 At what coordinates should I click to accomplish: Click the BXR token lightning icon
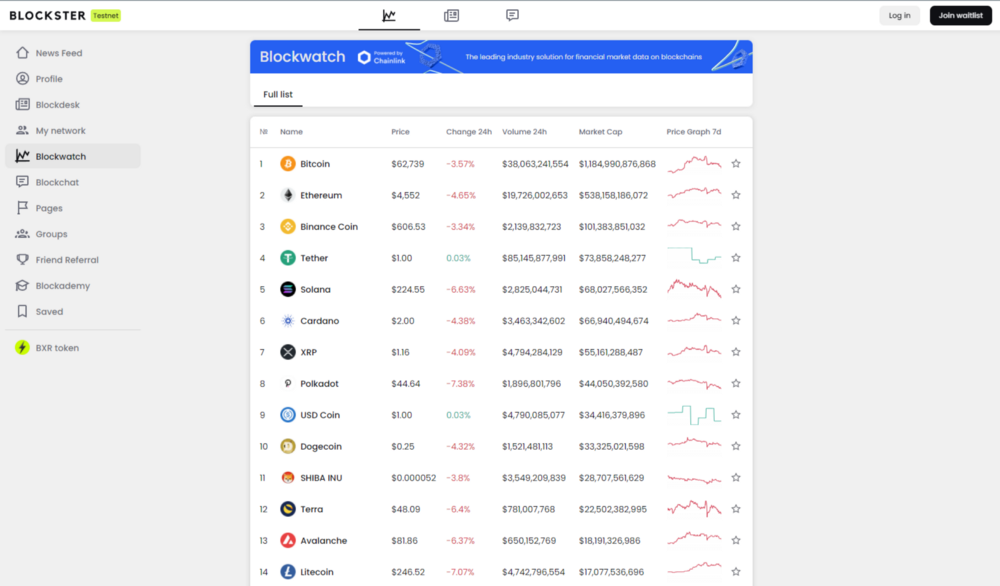(x=22, y=348)
